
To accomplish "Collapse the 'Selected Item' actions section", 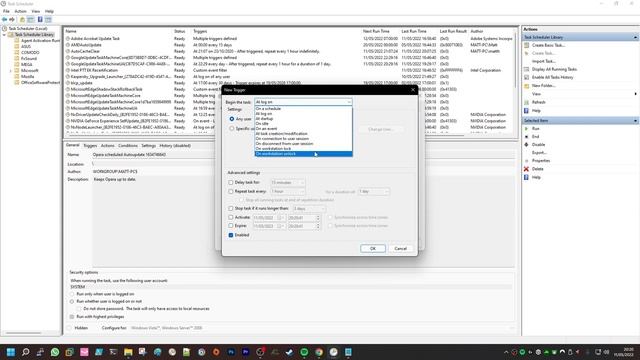I will click(635, 121).
